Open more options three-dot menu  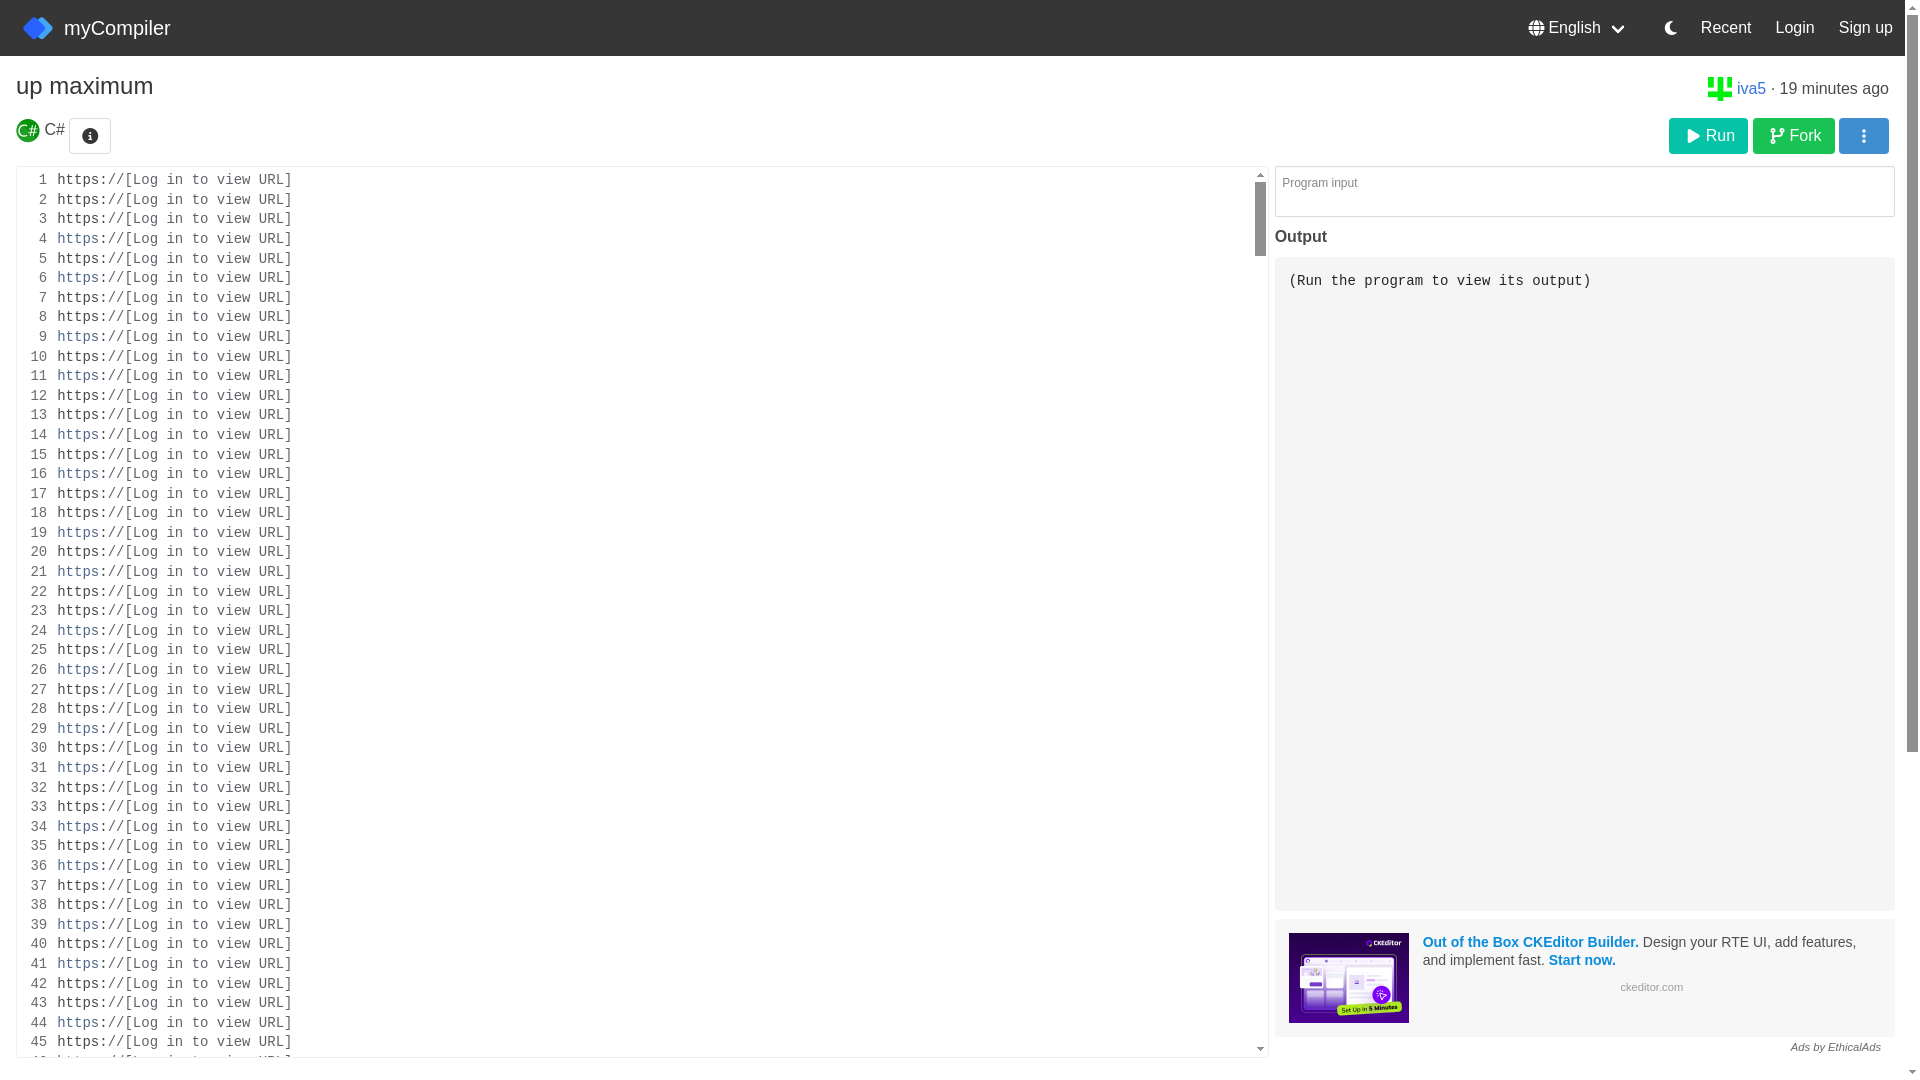coord(1863,136)
